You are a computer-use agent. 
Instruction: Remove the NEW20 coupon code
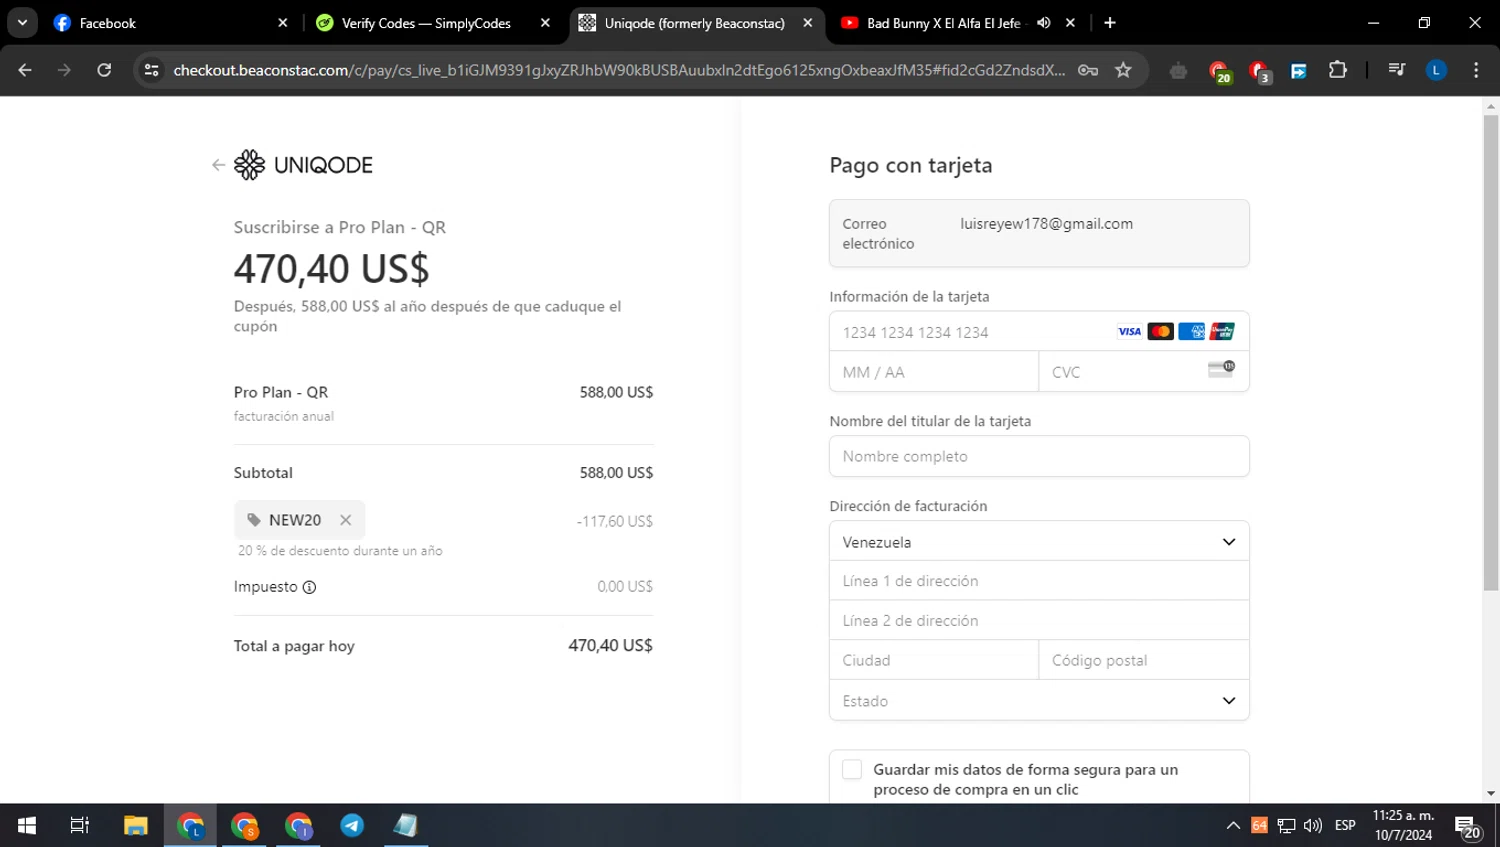click(x=345, y=520)
